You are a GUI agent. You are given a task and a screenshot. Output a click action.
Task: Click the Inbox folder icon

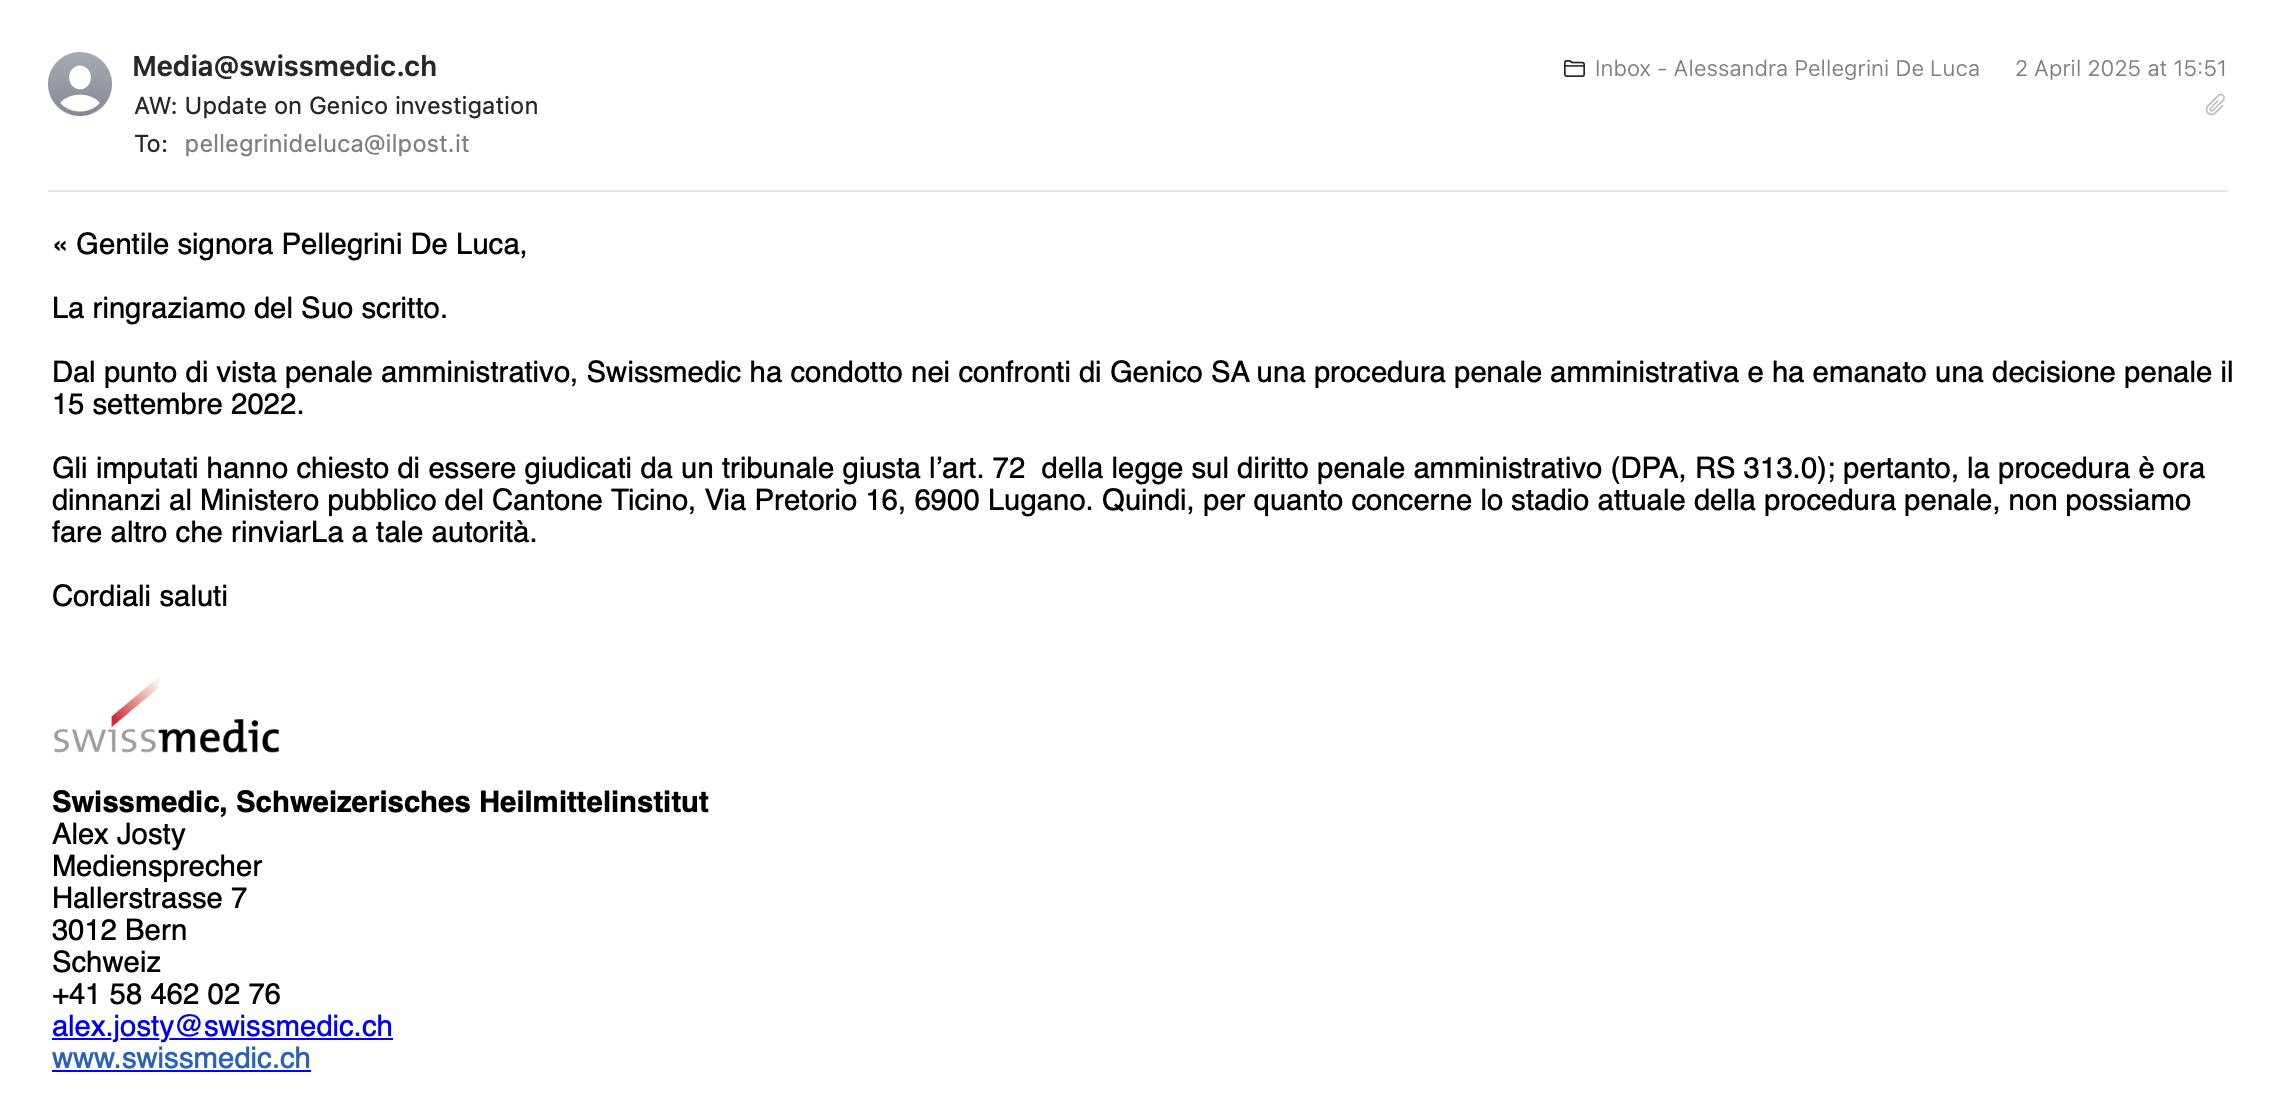point(1574,69)
